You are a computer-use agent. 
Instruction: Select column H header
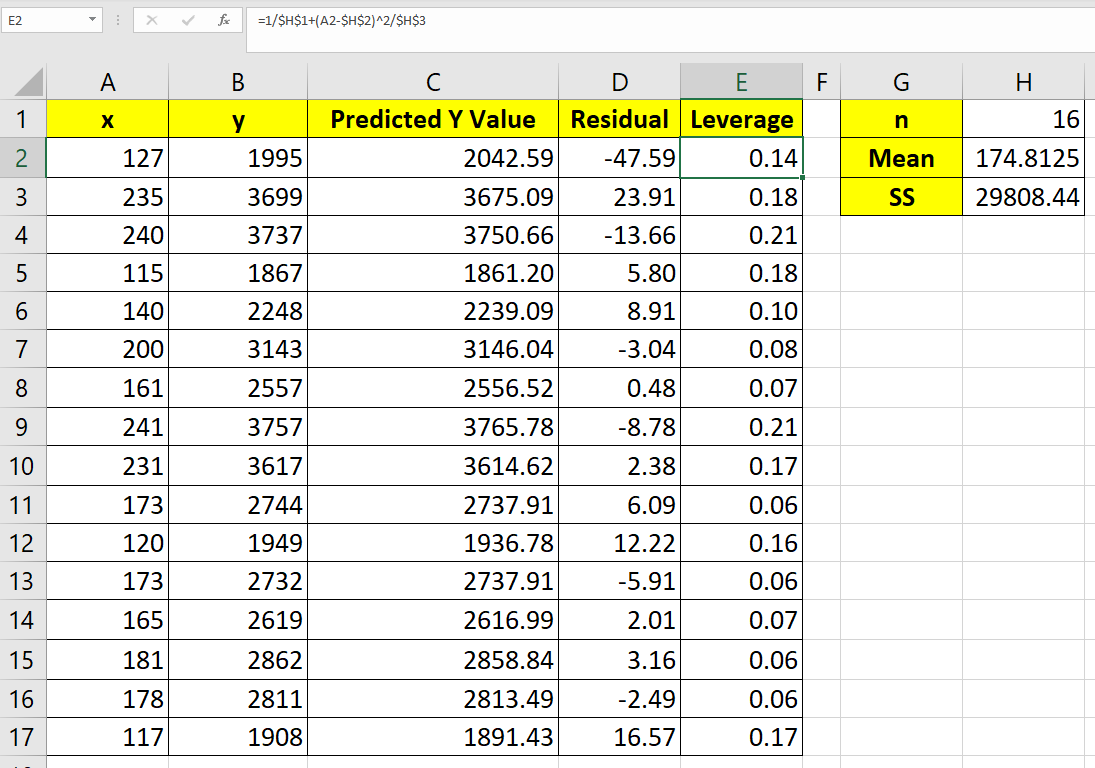(1023, 82)
